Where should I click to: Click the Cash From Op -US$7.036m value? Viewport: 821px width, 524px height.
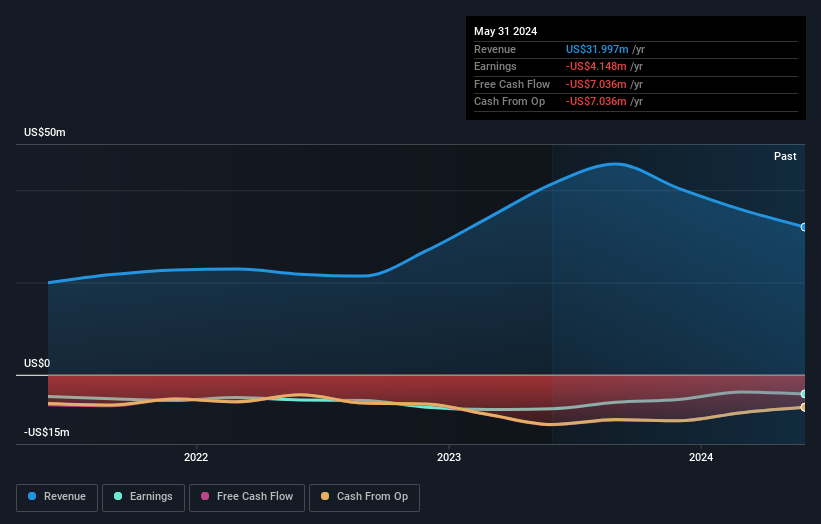click(596, 102)
